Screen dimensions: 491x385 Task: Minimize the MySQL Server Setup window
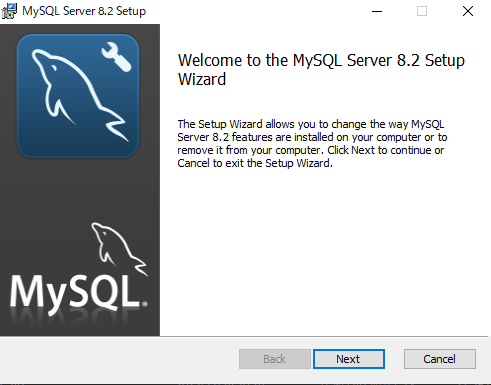377,11
